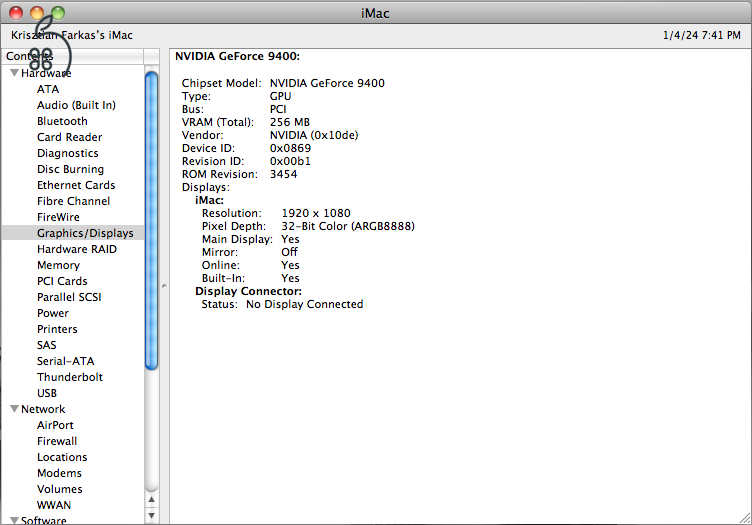This screenshot has height=525, width=752.
Task: Click the Software category label
Action: tap(44, 520)
